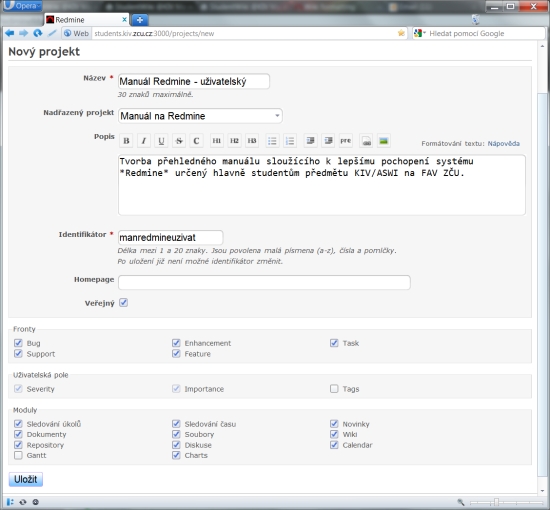Image resolution: width=550 pixels, height=510 pixels.
Task: Open the Nadřazený projekt dropdown
Action: pyautogui.click(x=200, y=116)
